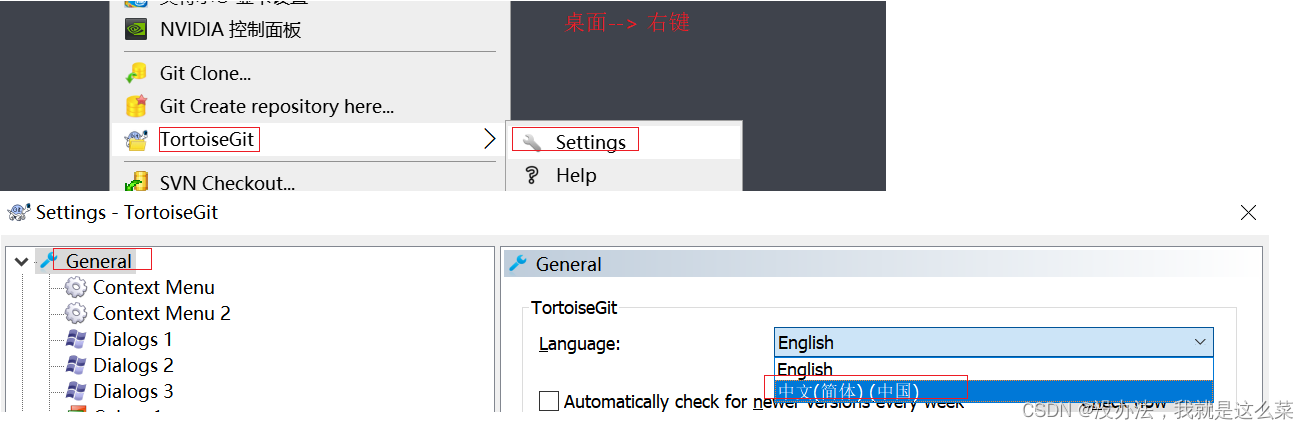
Task: Select Dialogs 2 in settings tree
Action: (133, 365)
